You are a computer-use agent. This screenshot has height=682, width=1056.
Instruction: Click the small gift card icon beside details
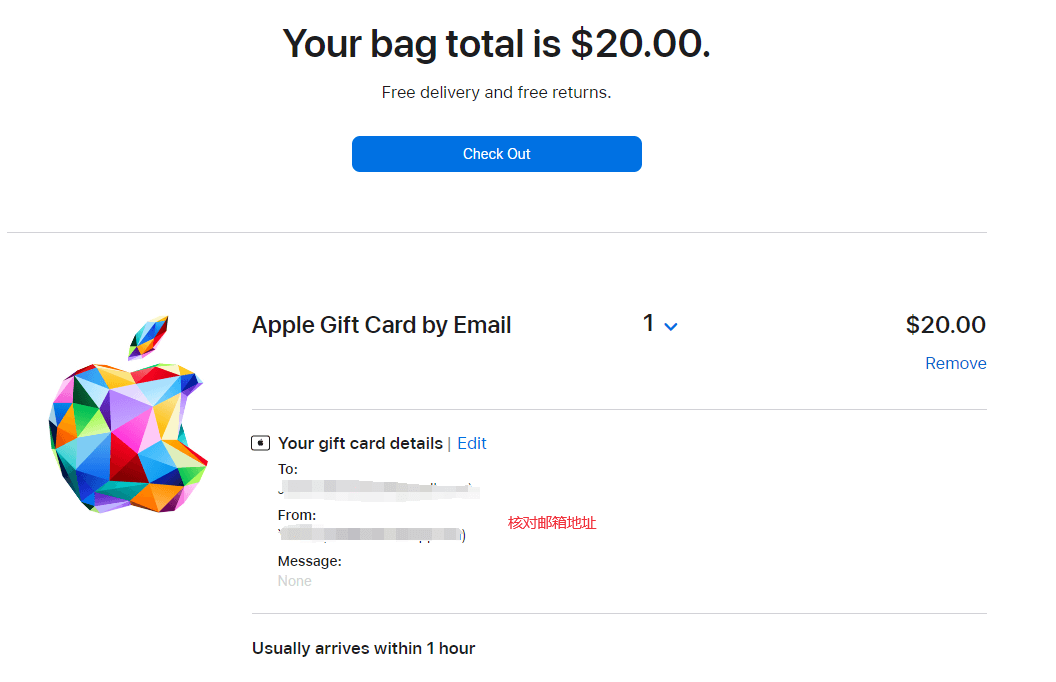261,443
